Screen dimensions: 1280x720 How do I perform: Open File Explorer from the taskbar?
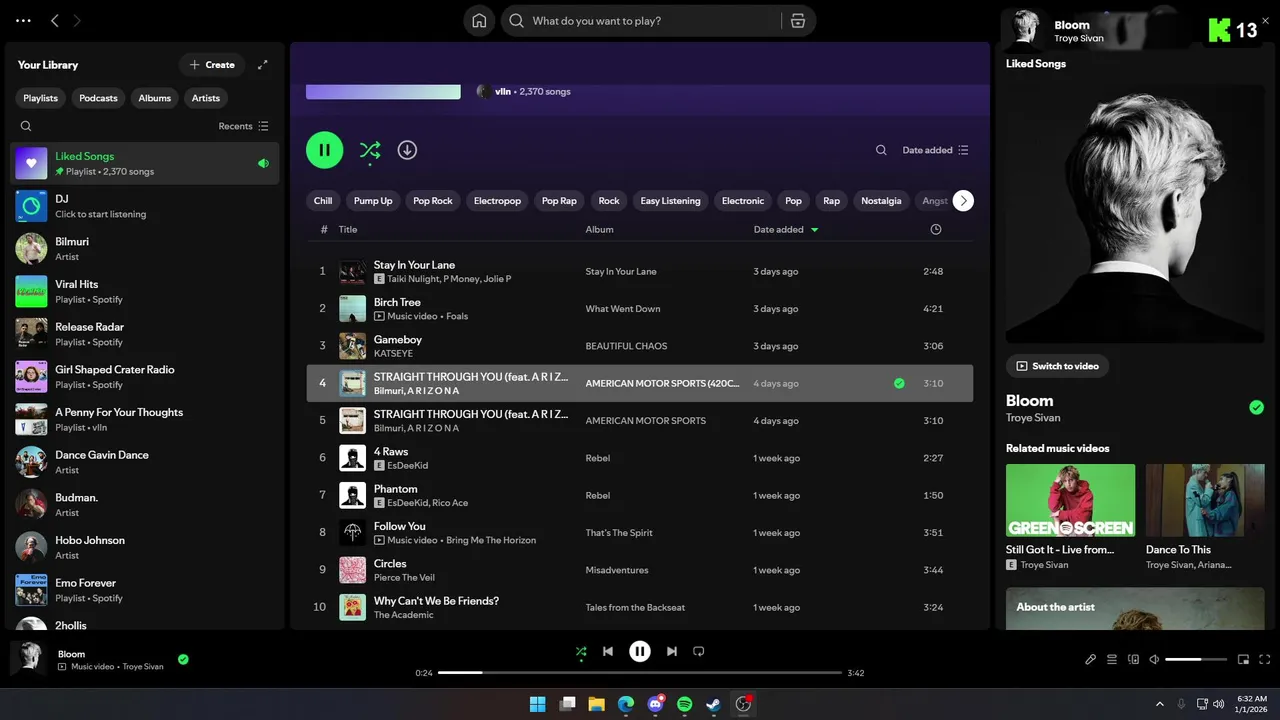tap(597, 704)
